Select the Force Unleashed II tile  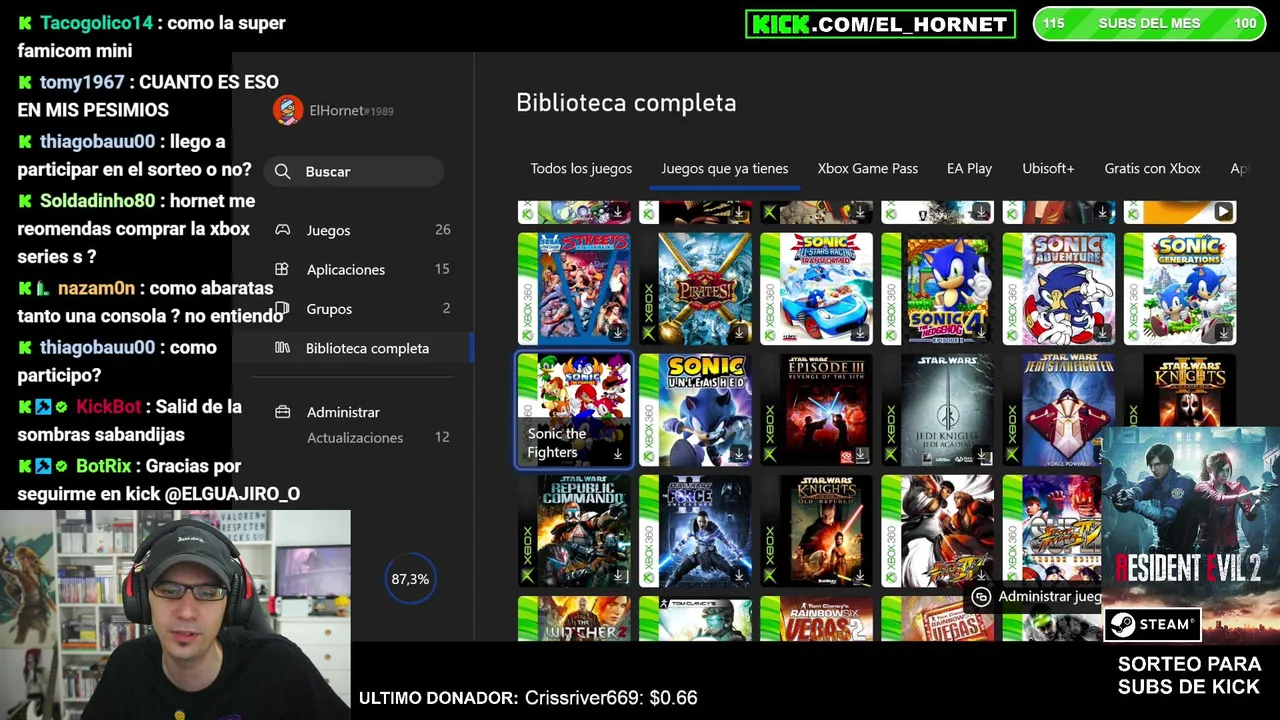pyautogui.click(x=695, y=531)
